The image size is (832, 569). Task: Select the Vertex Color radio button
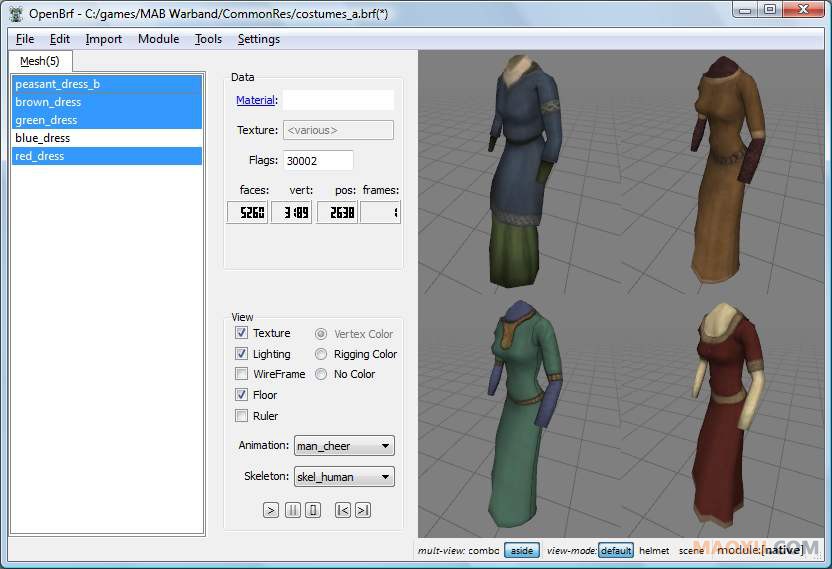tap(320, 334)
